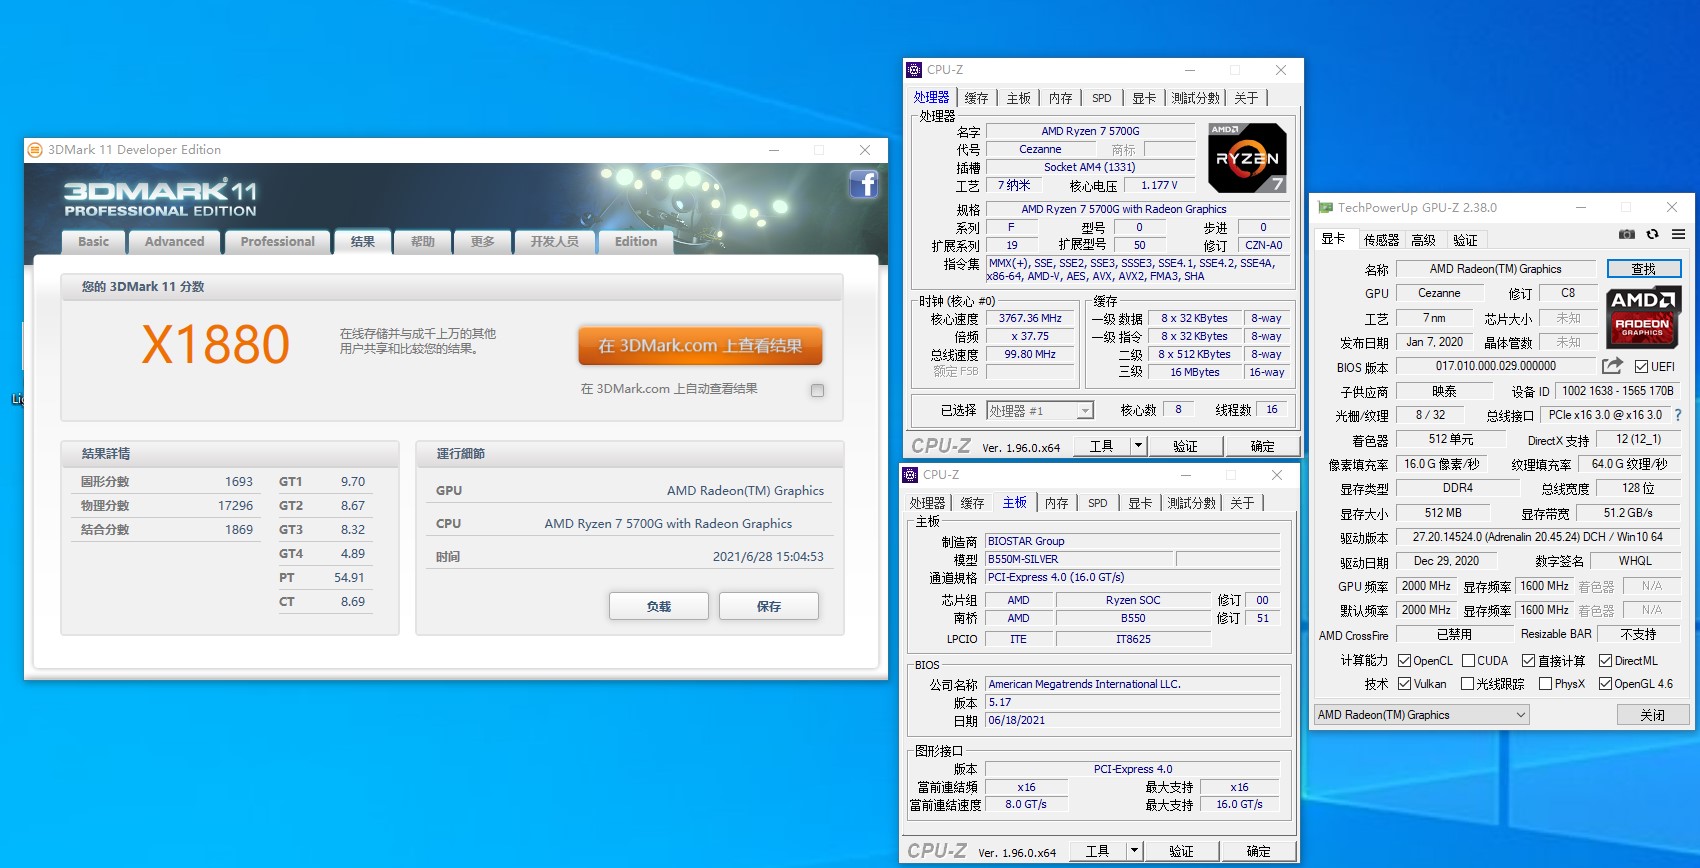1700x868 pixels.
Task: Open 测试分数 tab in top CPU-Z window
Action: pos(1196,98)
